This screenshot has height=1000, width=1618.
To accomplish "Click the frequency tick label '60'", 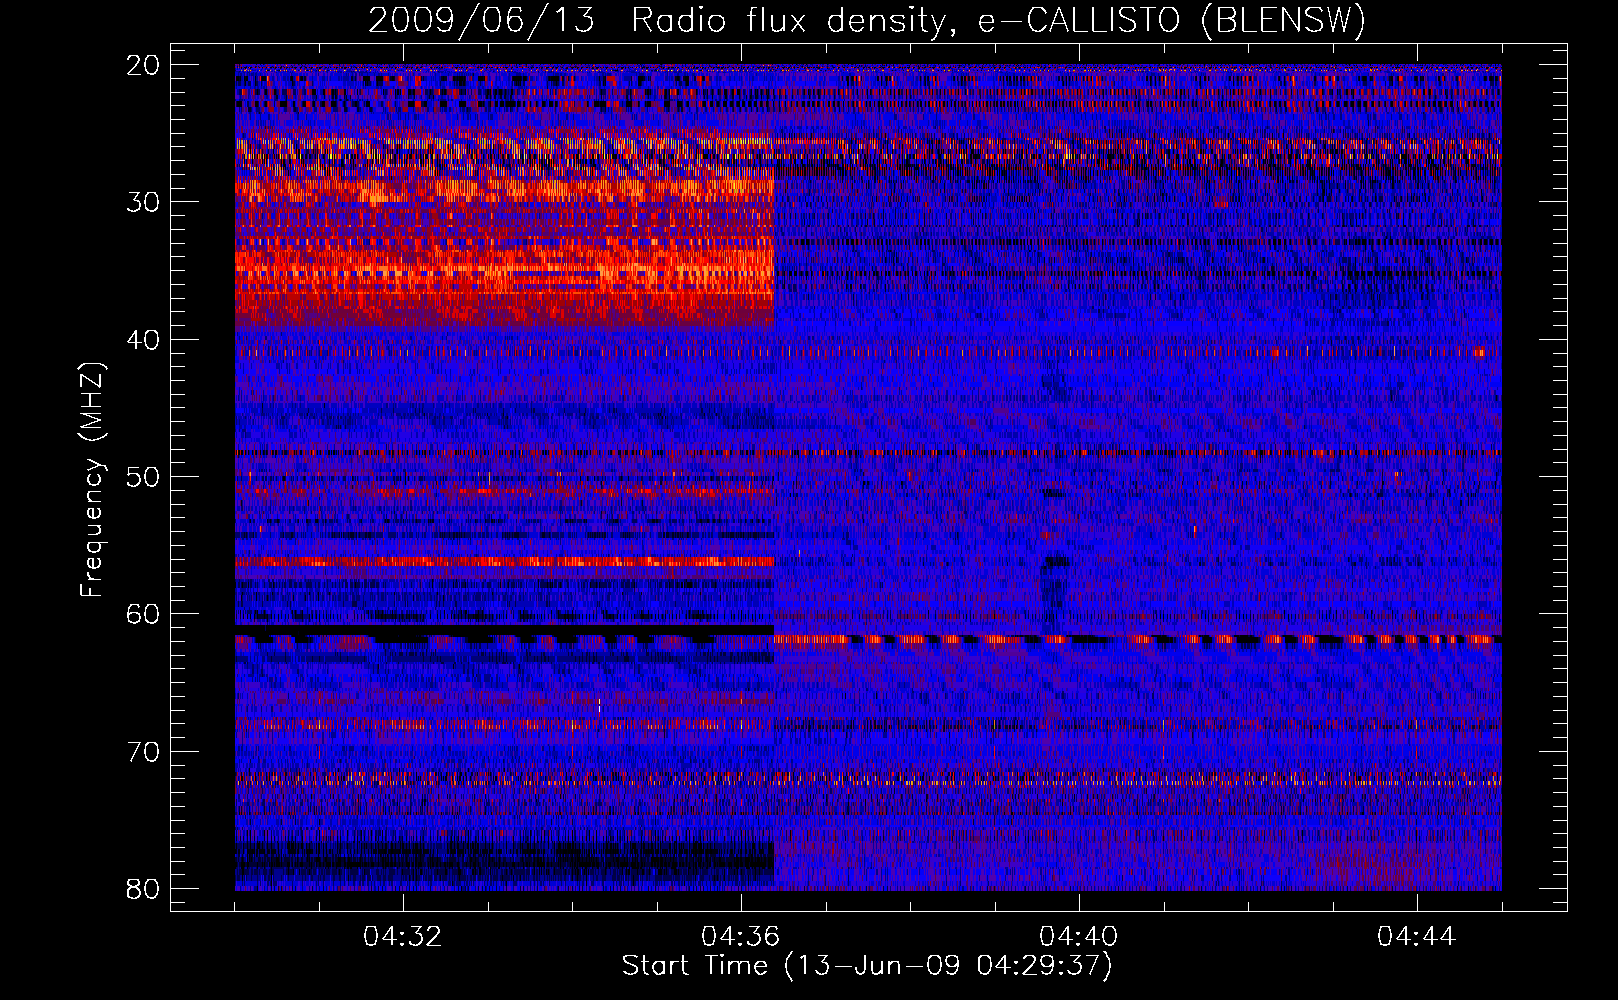I will click(x=144, y=613).
